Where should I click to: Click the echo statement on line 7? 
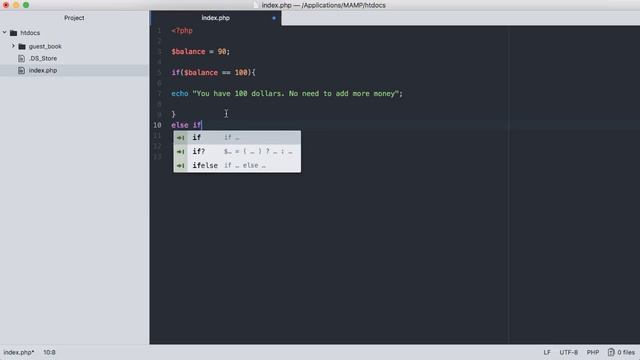pos(287,93)
